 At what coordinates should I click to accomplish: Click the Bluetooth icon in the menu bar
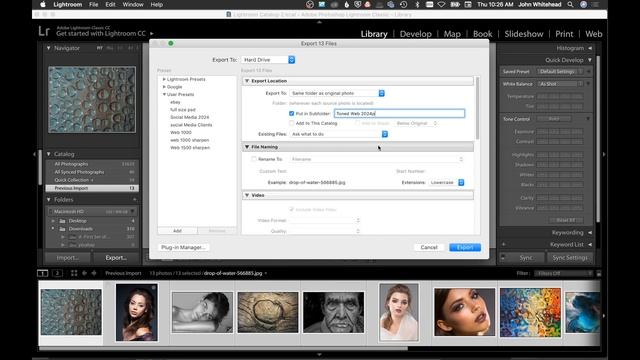point(417,4)
